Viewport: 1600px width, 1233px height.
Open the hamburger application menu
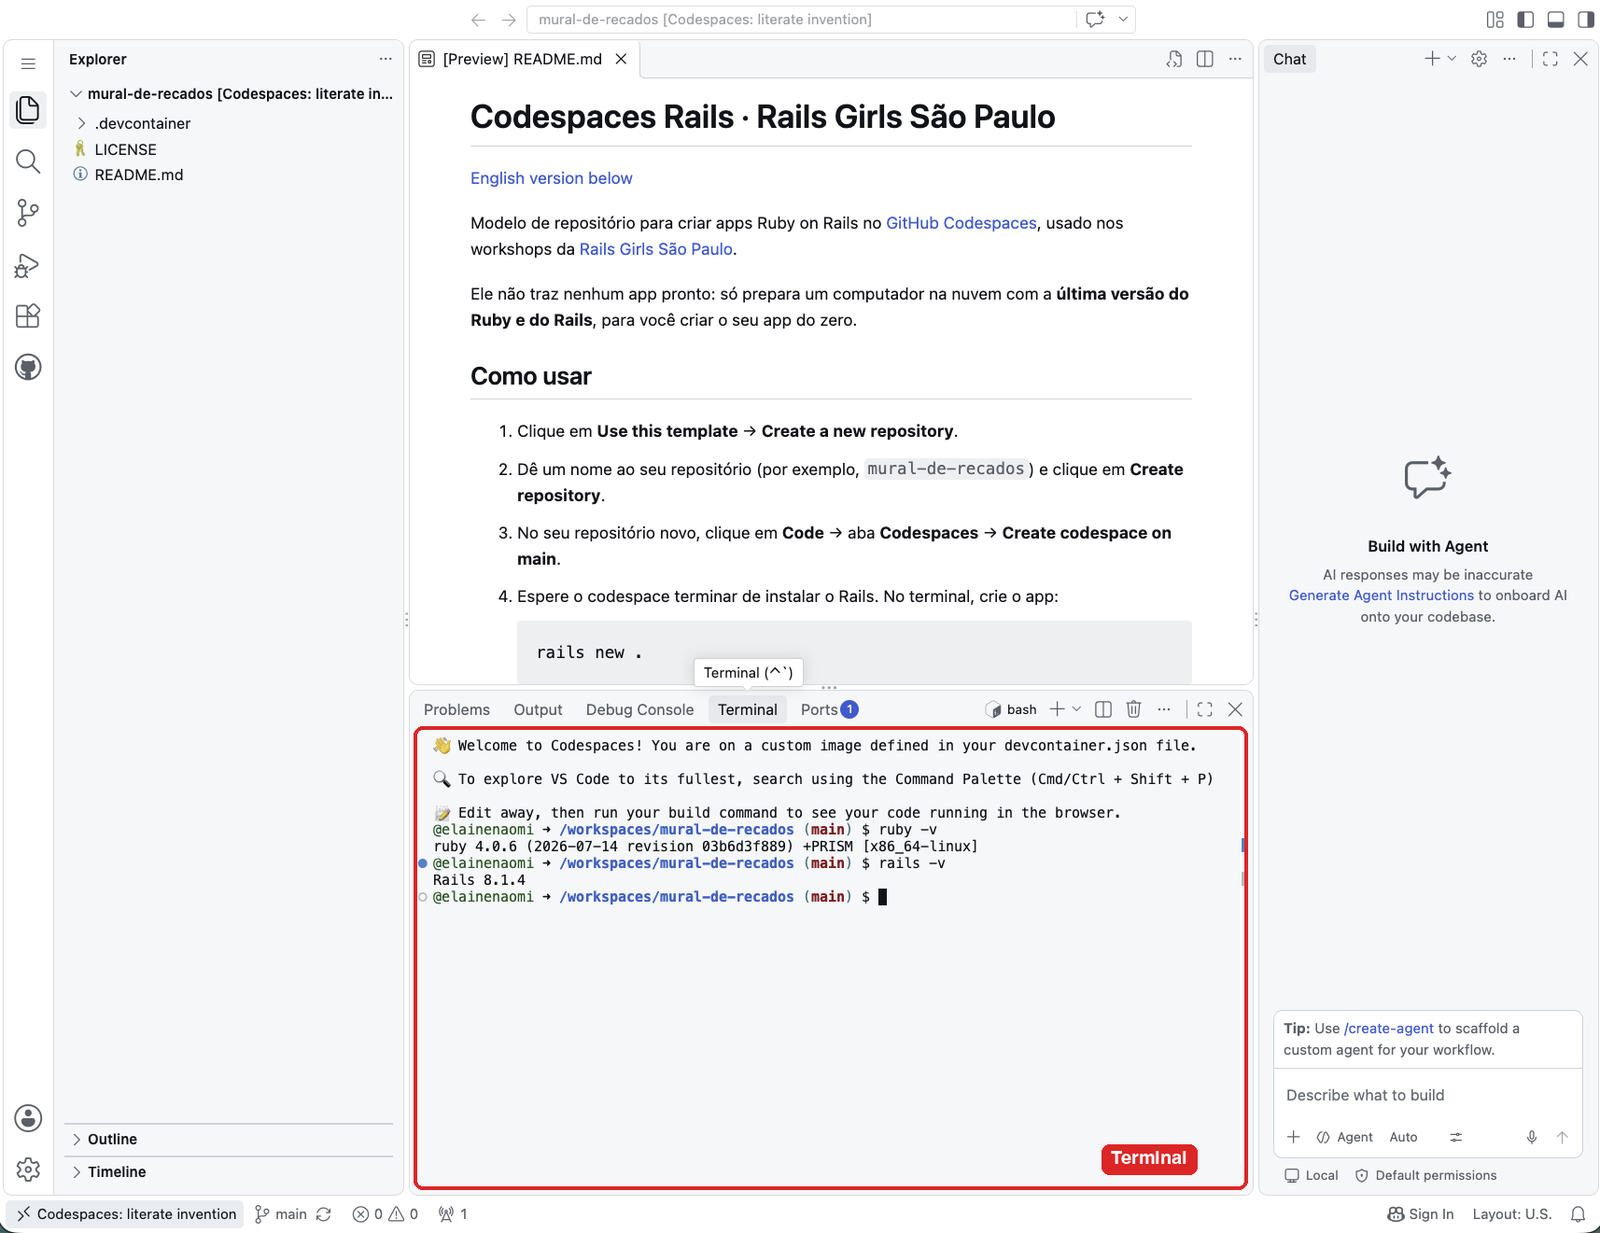(x=28, y=63)
